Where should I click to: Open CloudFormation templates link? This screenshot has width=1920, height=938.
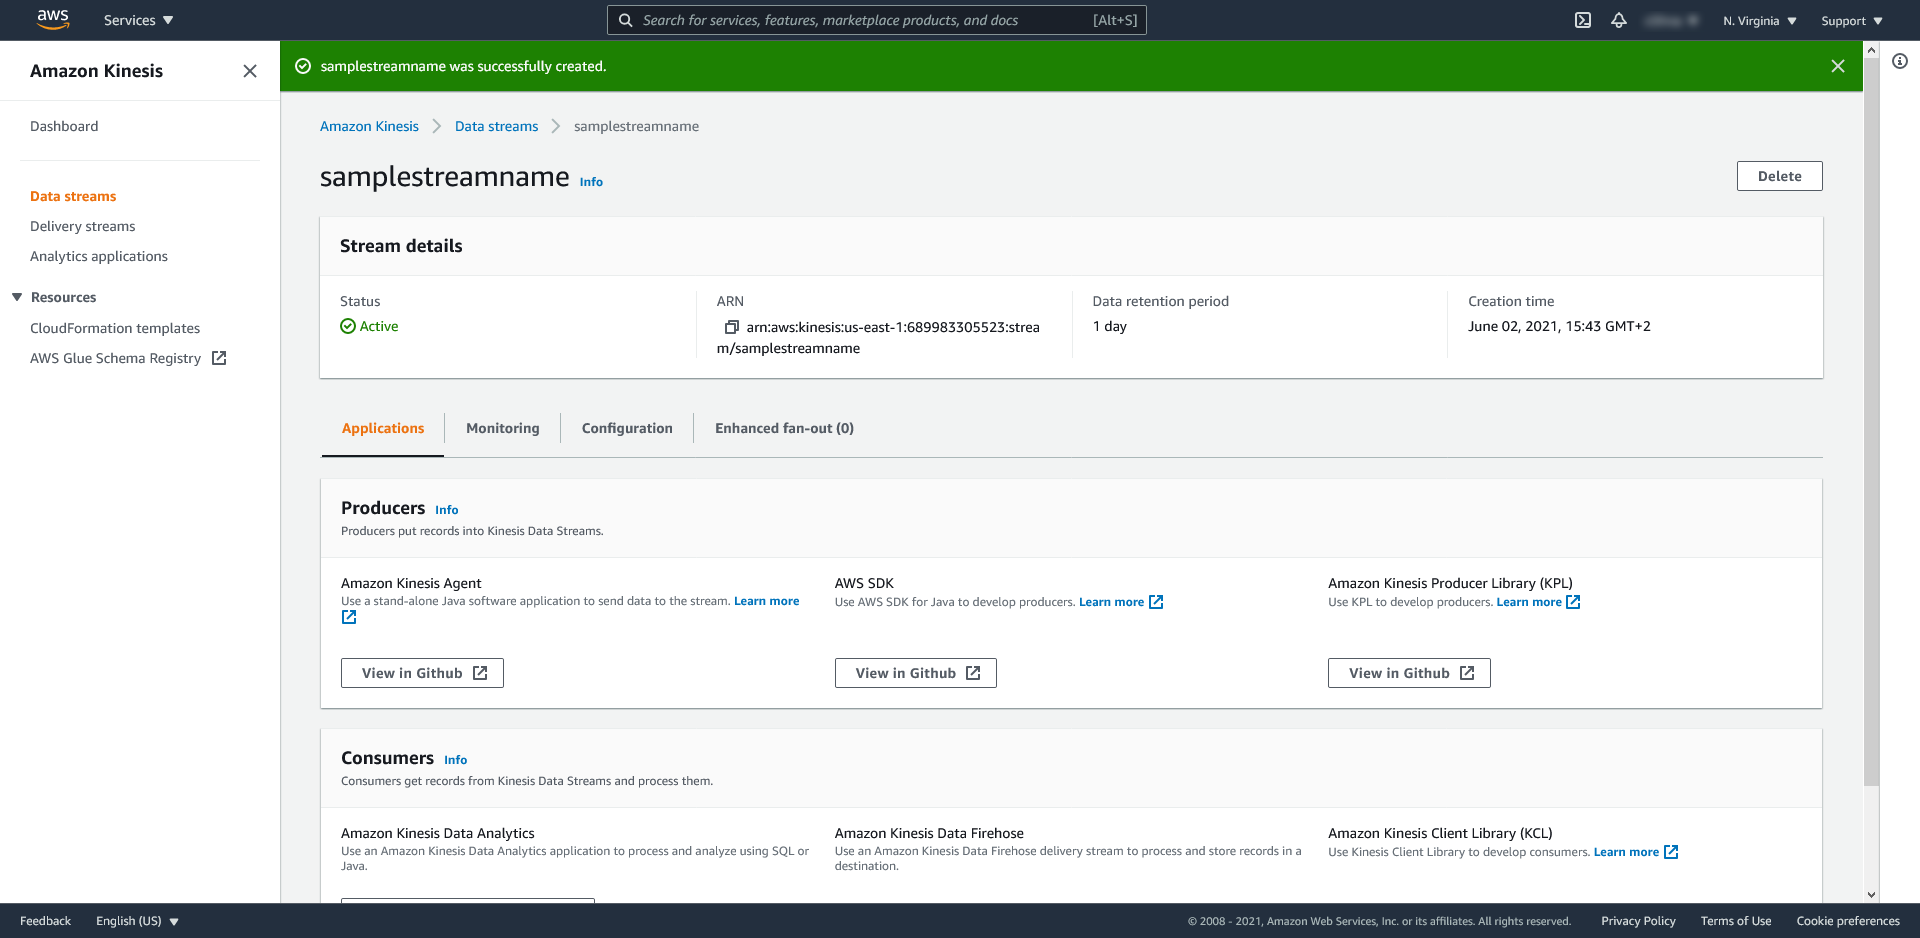(x=115, y=328)
